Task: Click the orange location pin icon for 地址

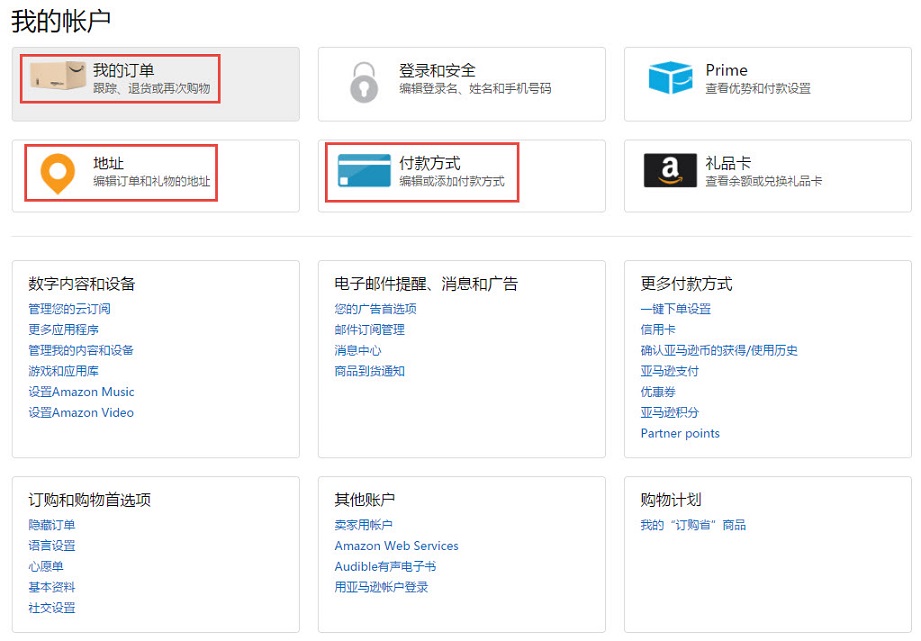Action: (x=58, y=173)
